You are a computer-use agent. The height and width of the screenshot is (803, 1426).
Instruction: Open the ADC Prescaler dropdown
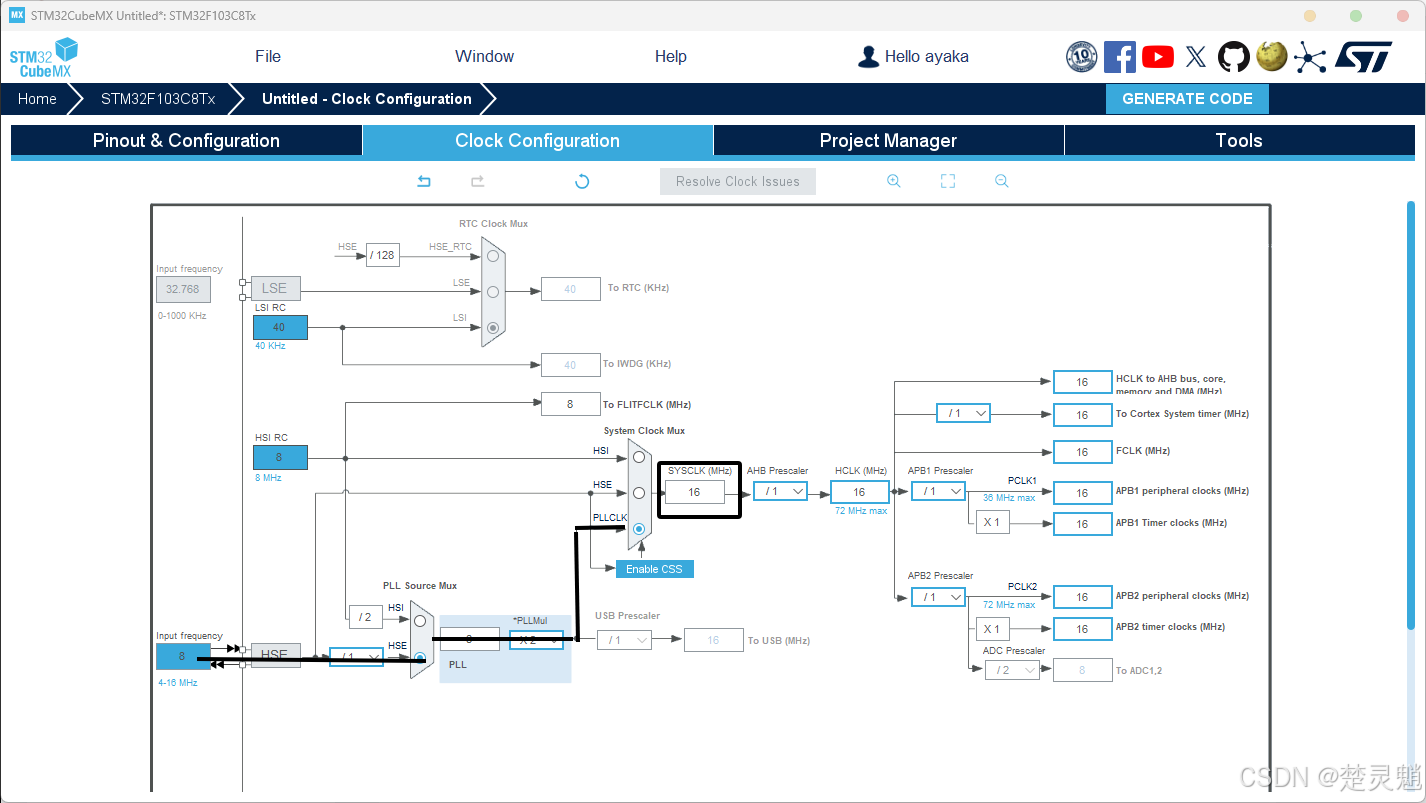[x=1012, y=670]
